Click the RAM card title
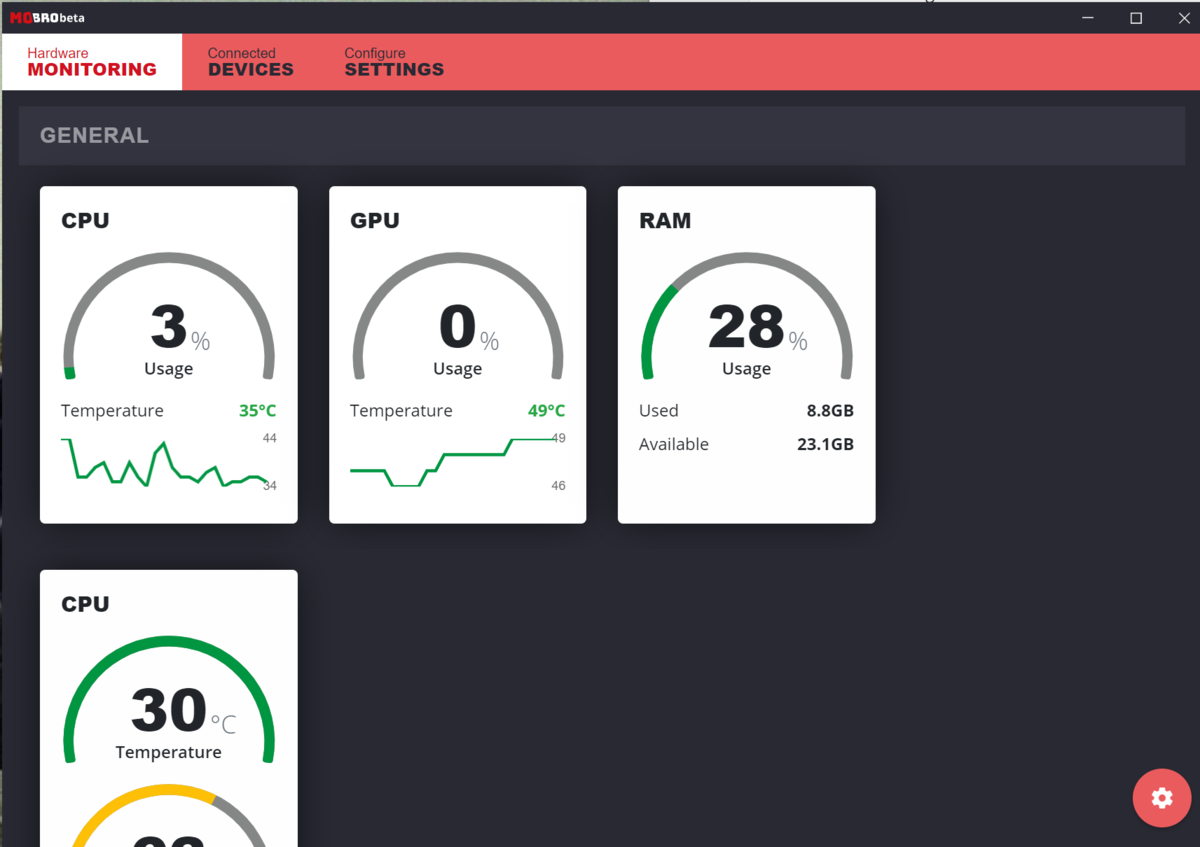Screen dimensions: 1200x847 click(x=665, y=221)
